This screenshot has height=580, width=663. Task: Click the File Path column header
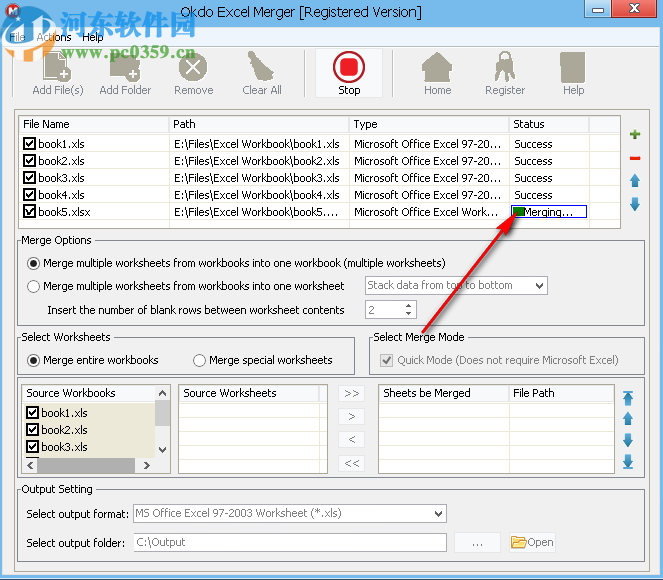click(x=561, y=393)
